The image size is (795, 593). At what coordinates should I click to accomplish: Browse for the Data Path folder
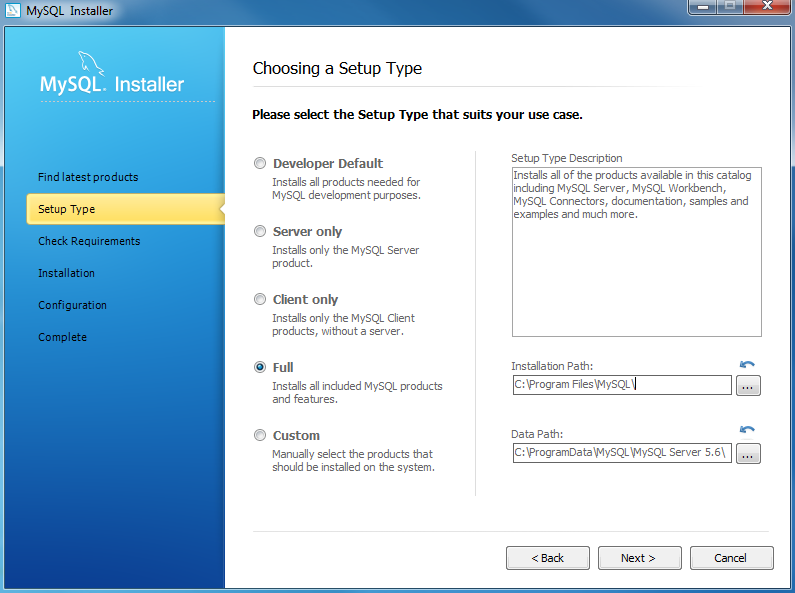748,454
